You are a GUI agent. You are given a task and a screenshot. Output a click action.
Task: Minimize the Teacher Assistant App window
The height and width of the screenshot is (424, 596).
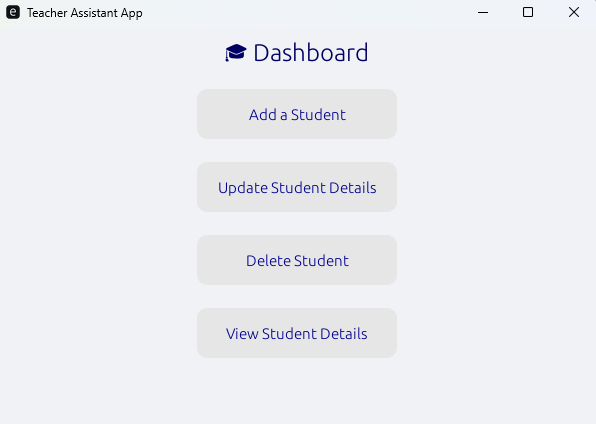pyautogui.click(x=483, y=12)
